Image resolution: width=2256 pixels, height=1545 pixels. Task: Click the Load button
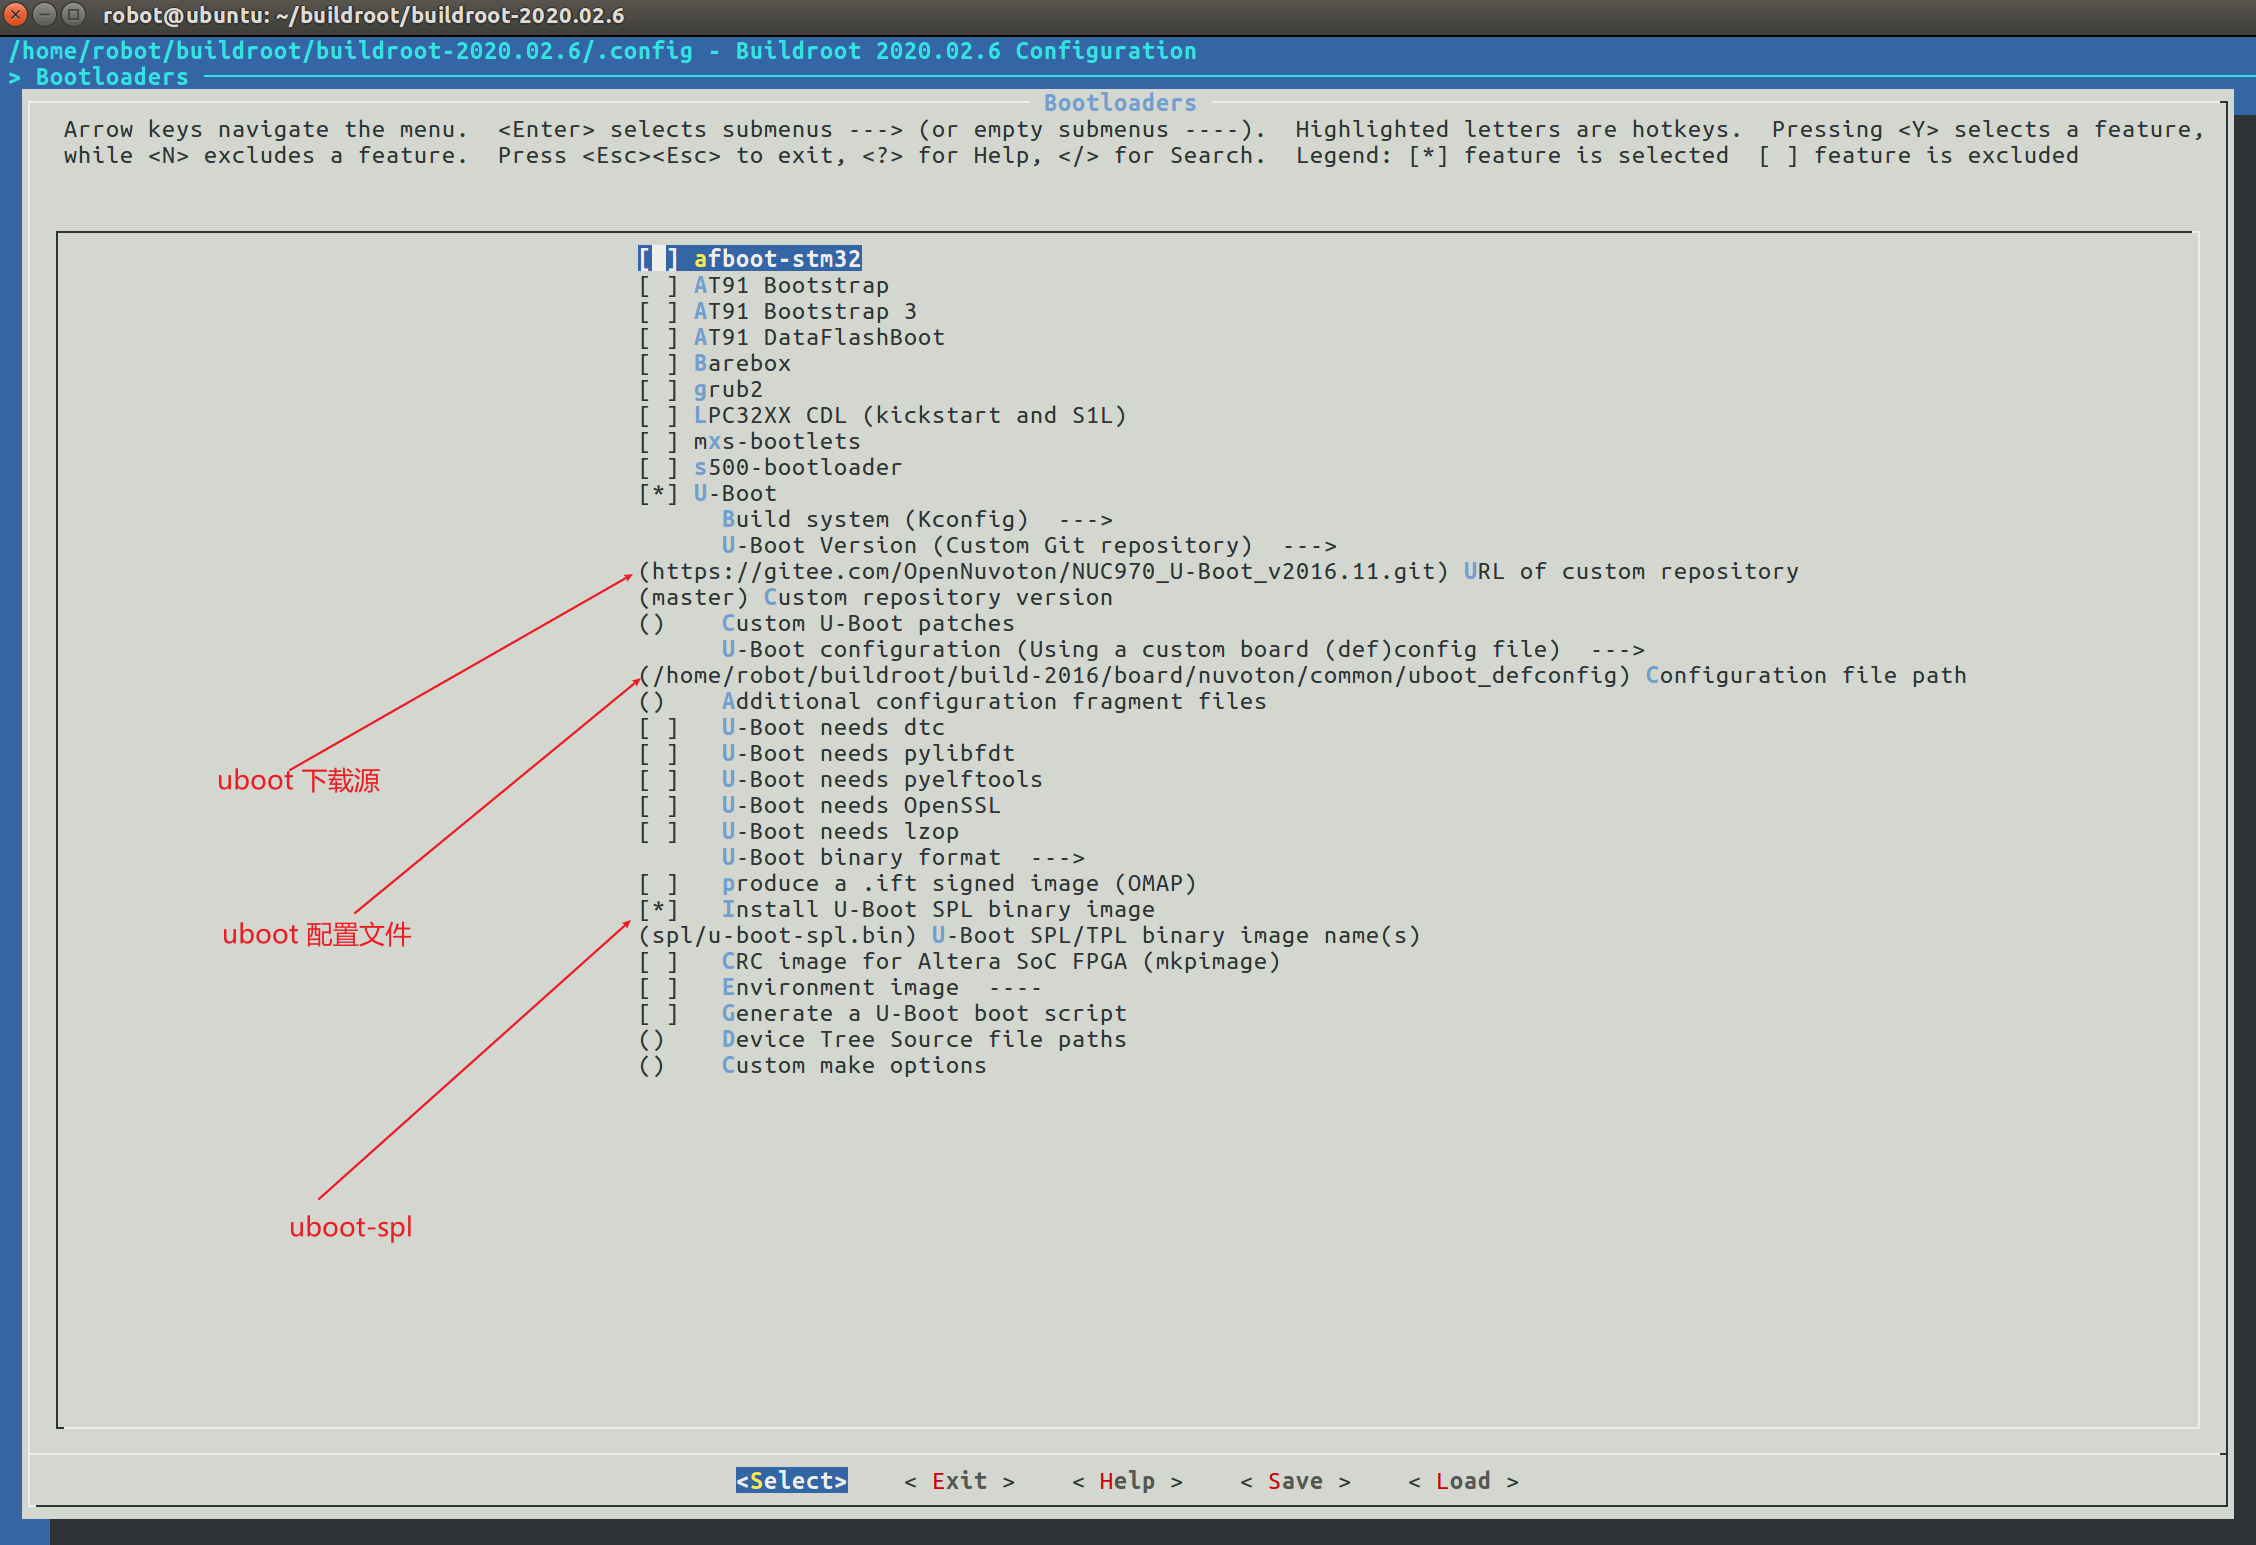[x=1463, y=1480]
